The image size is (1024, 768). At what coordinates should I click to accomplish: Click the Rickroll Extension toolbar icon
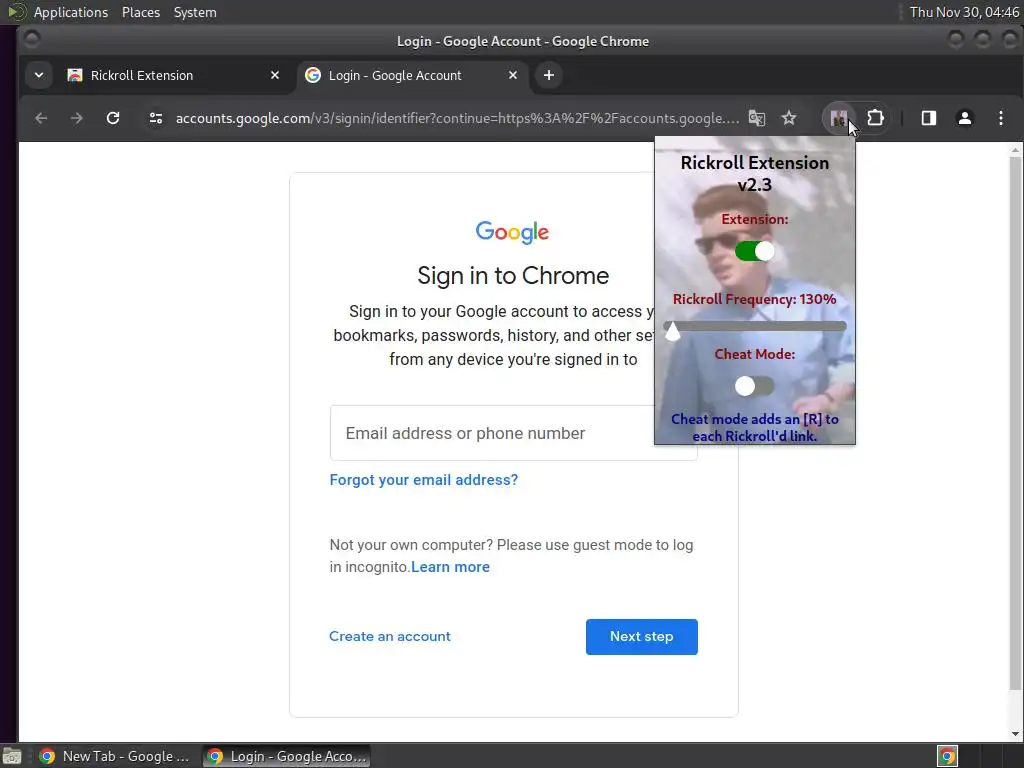pyautogui.click(x=839, y=118)
